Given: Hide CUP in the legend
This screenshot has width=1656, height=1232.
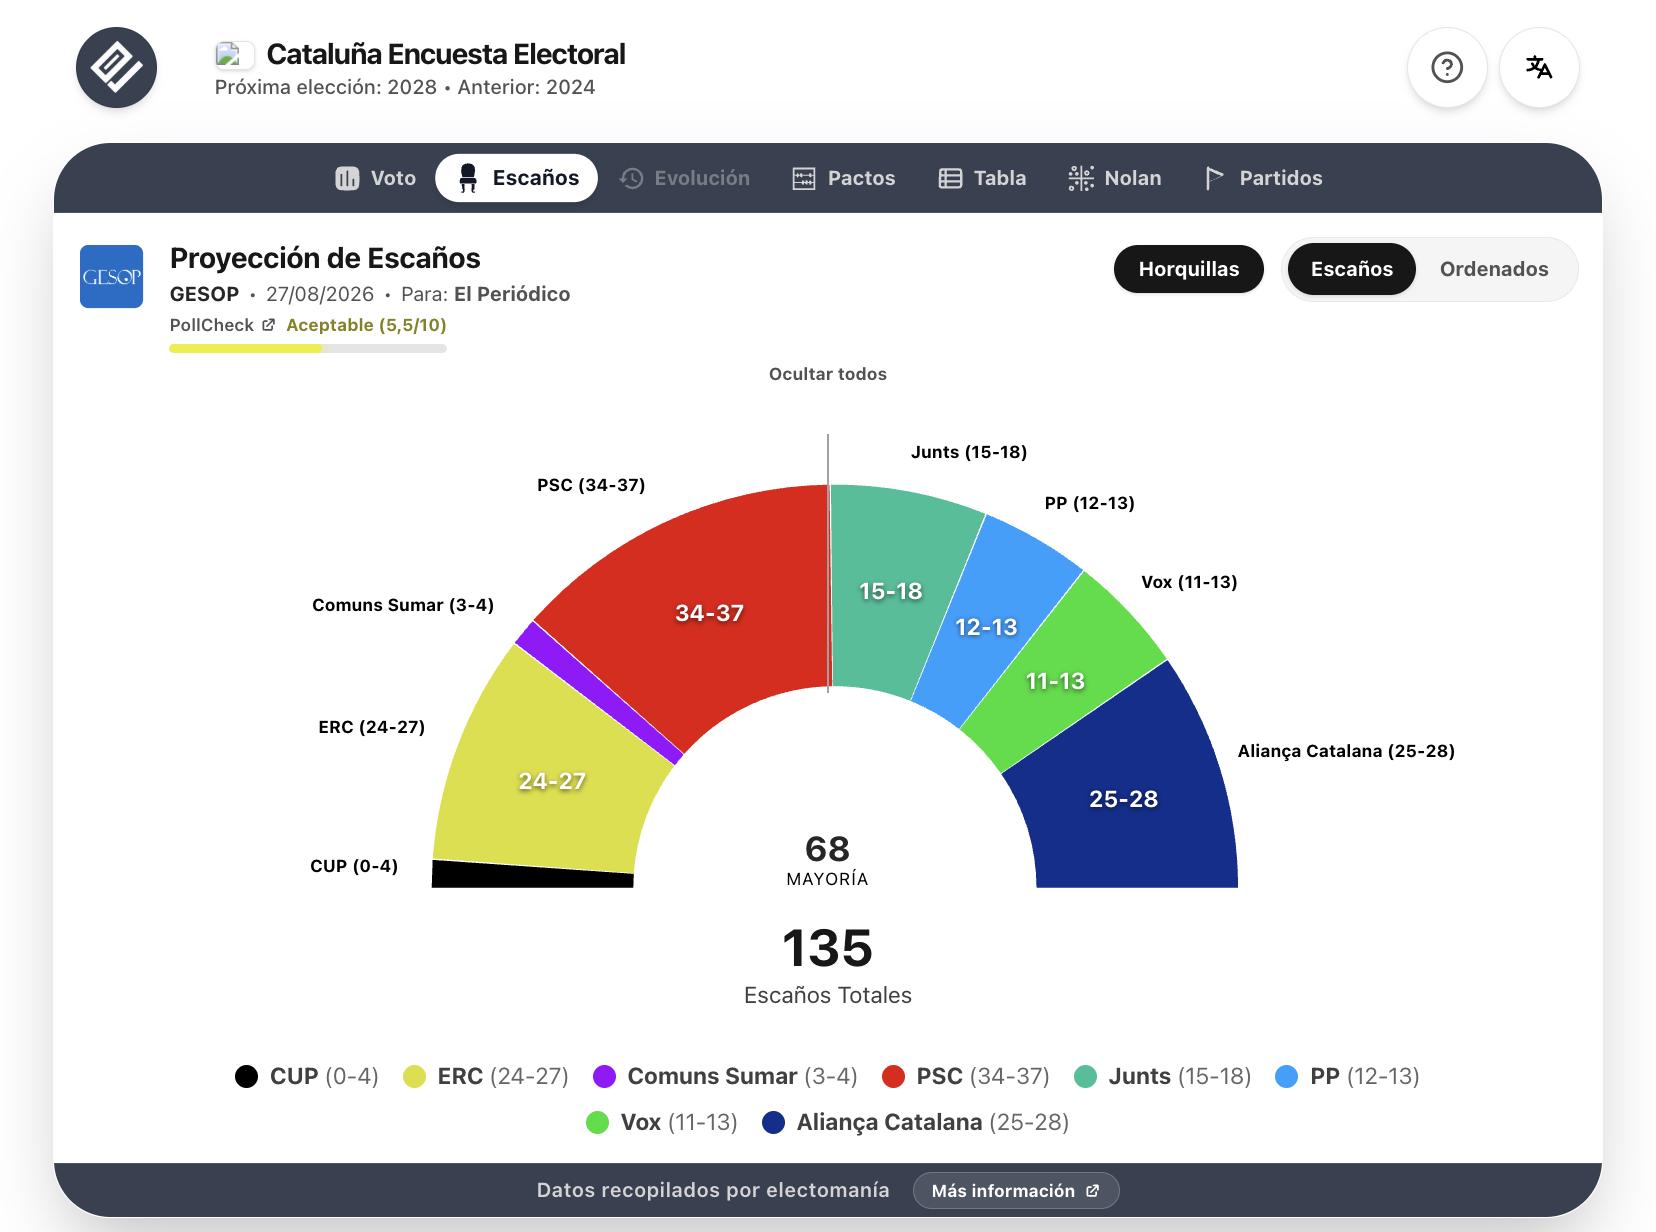Looking at the screenshot, I should tap(307, 1076).
